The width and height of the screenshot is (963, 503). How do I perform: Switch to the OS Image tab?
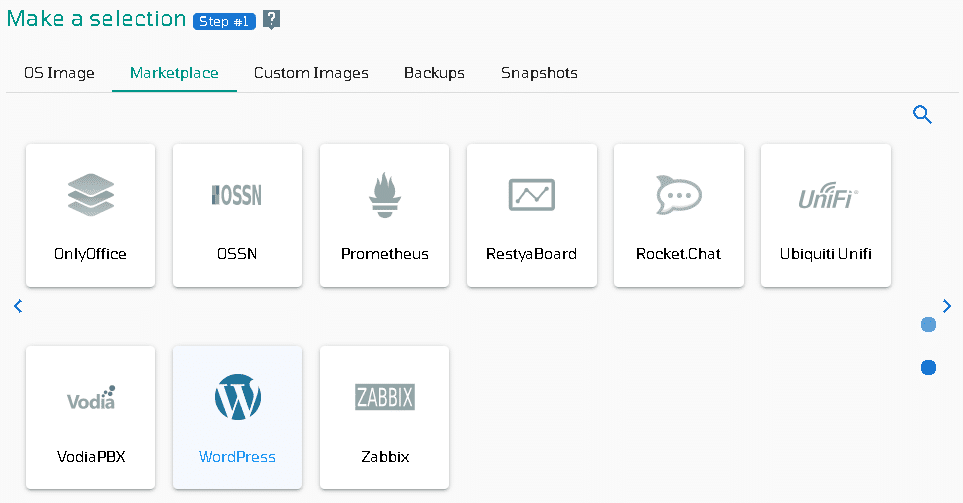click(59, 73)
